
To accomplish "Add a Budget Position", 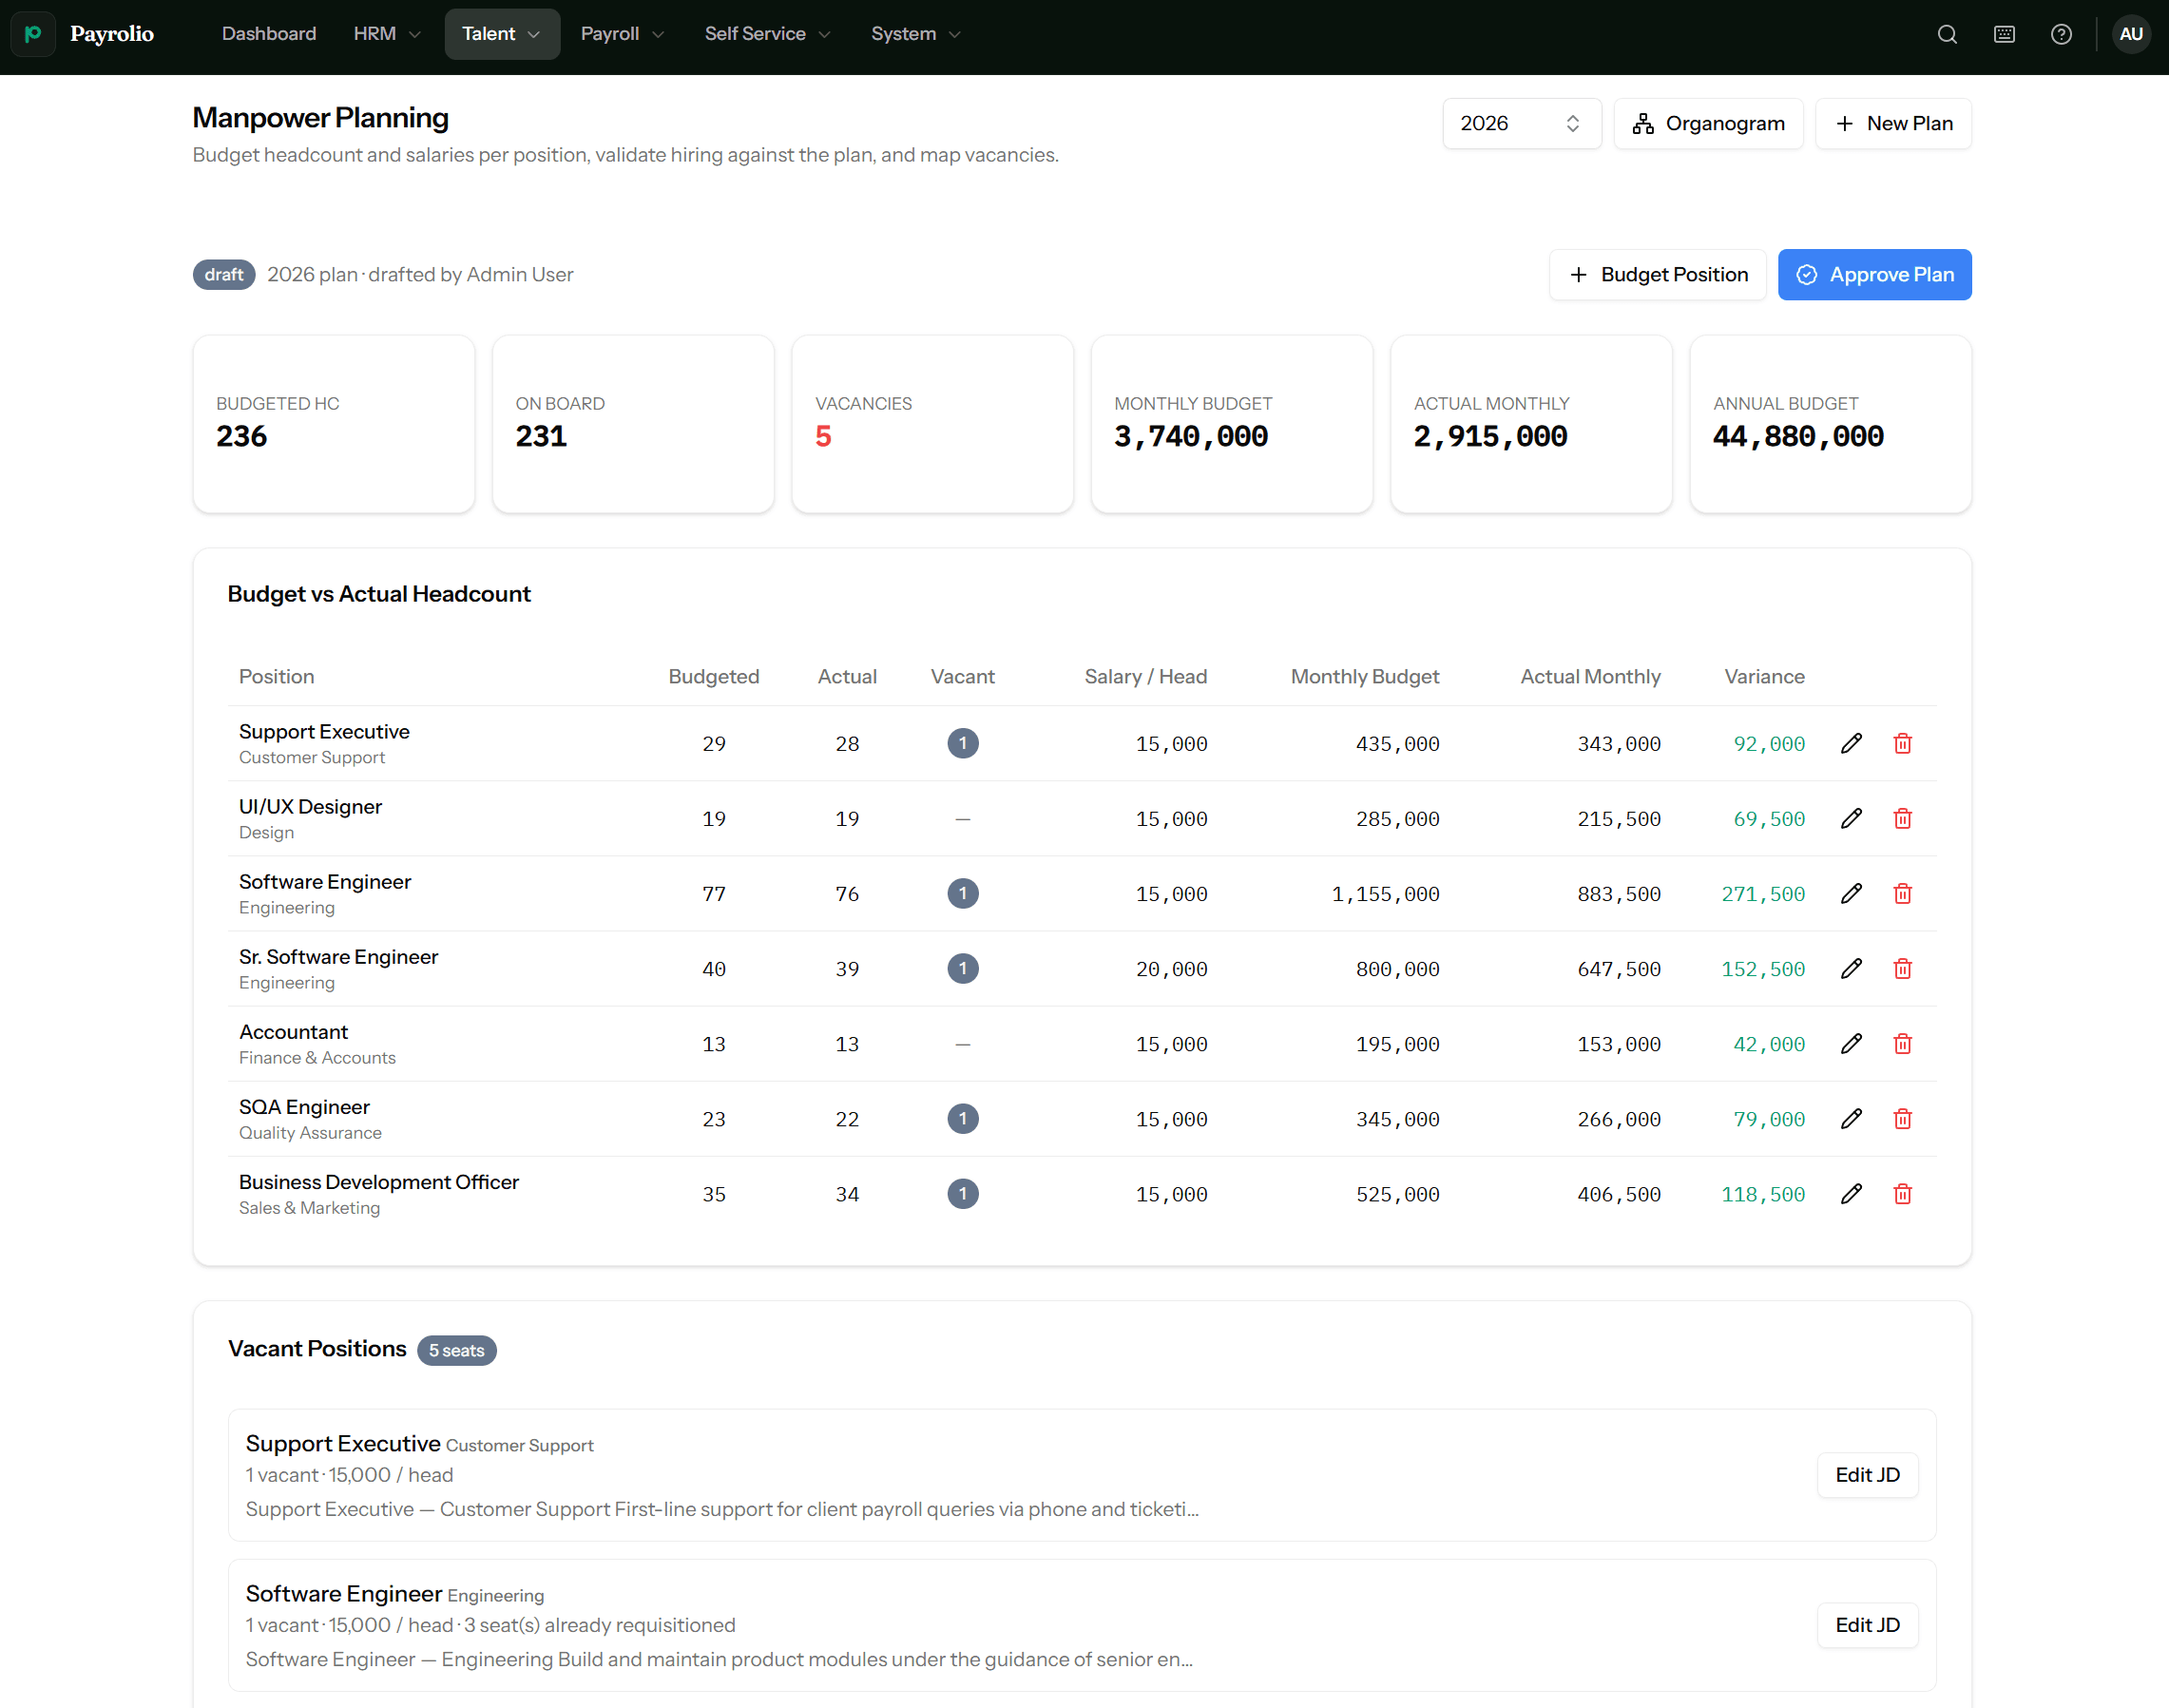I will tap(1658, 274).
